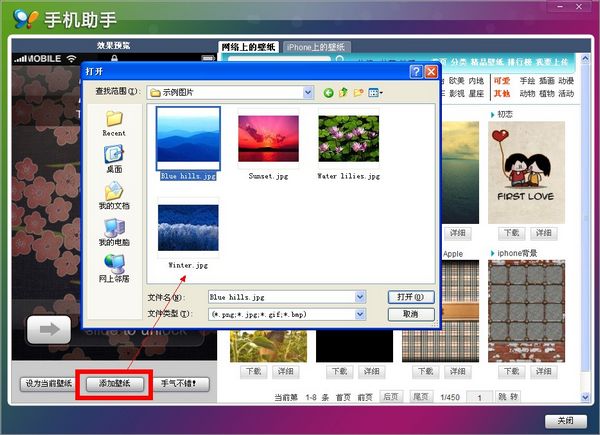600x435 pixels.
Task: Click the 手气不错! button
Action: [181, 384]
